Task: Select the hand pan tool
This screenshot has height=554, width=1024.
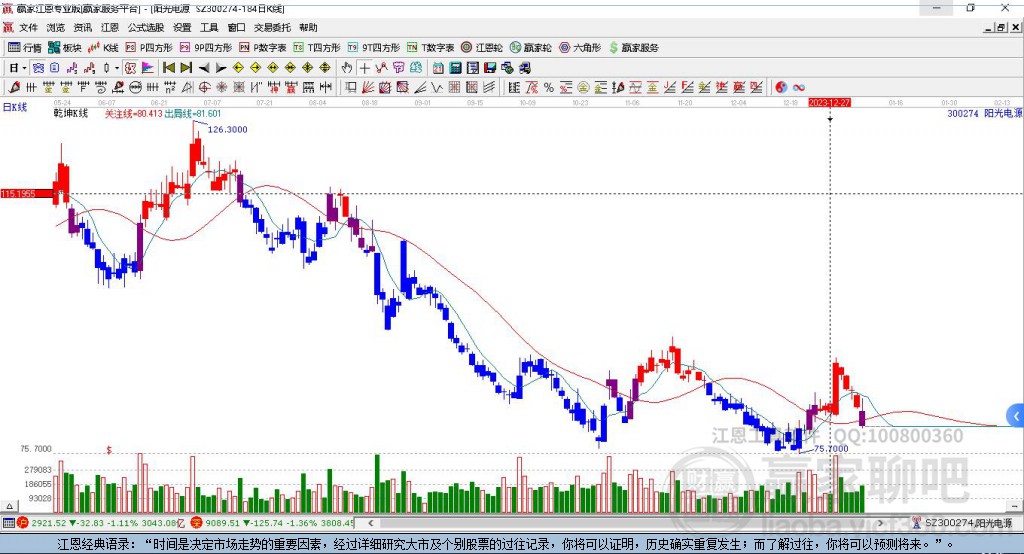Action: pos(347,68)
